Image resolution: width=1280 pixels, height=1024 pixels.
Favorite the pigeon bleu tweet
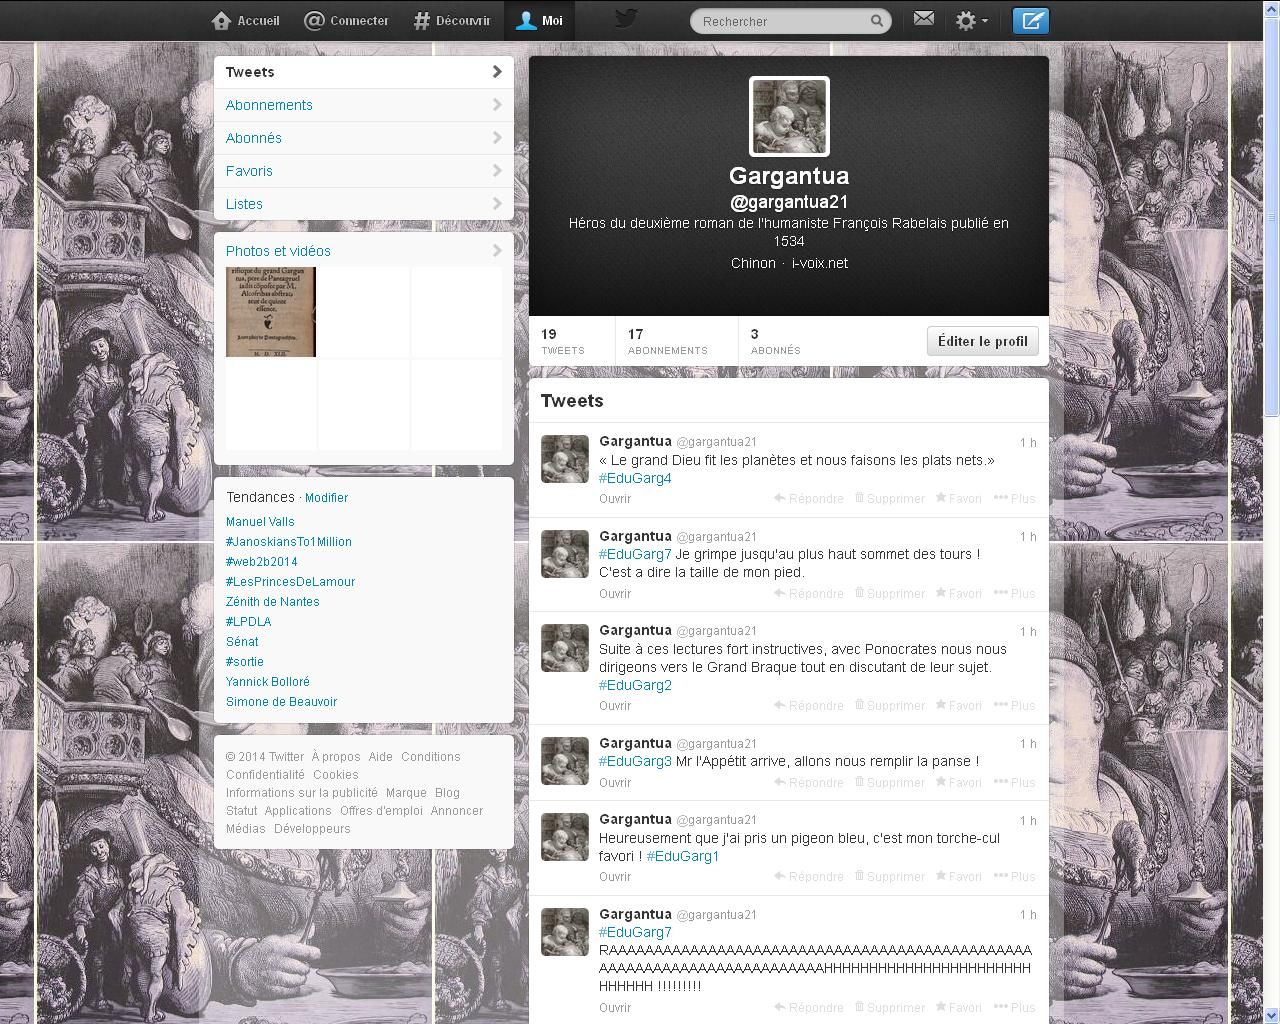click(x=958, y=876)
